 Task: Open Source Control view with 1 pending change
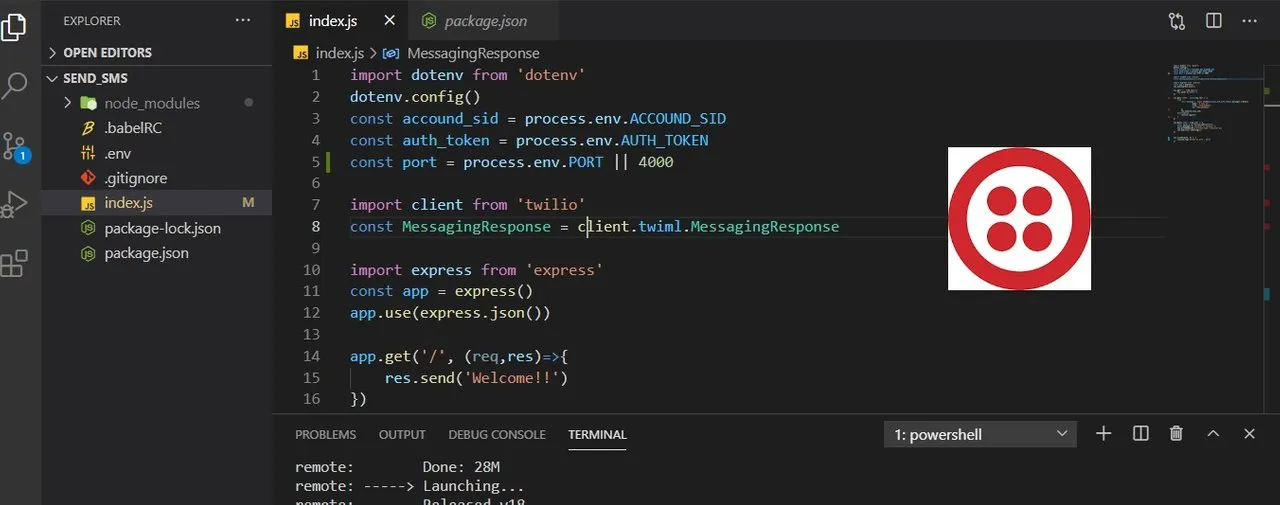pyautogui.click(x=14, y=147)
